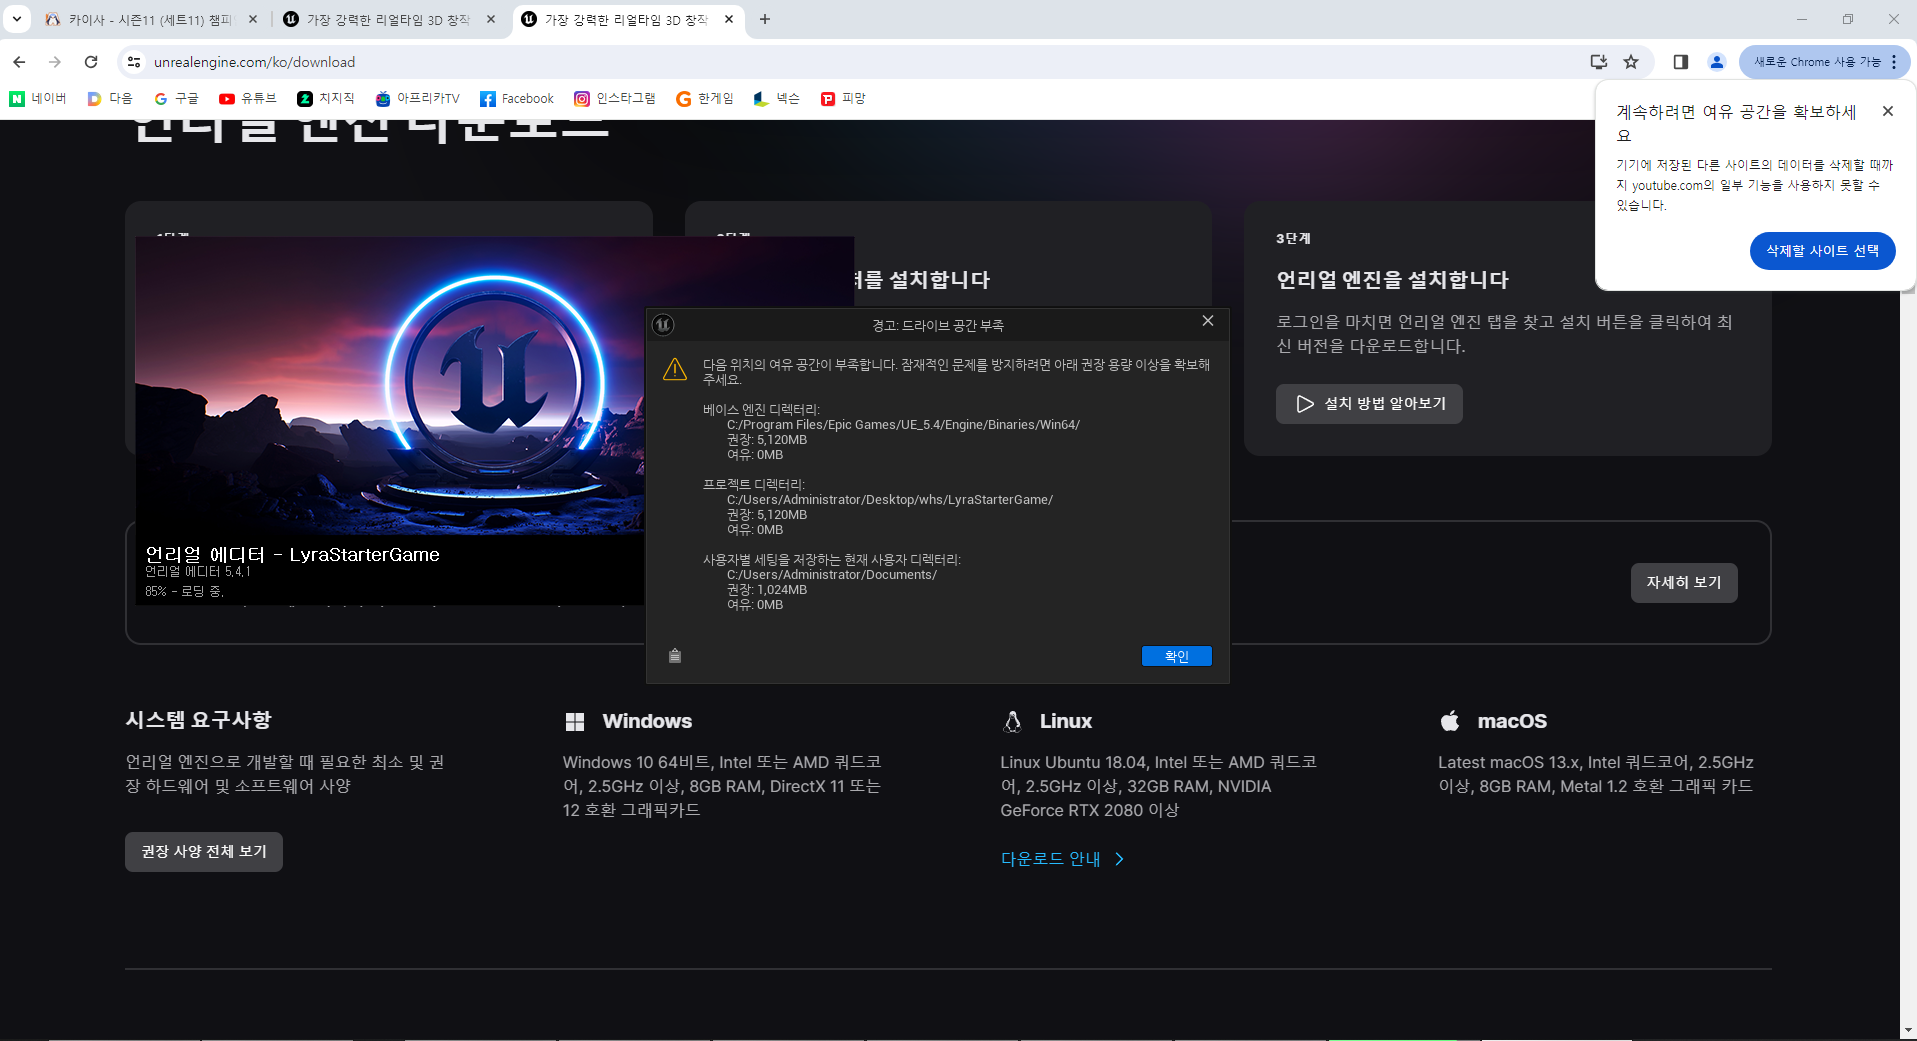Open the 다음 bookmark
This screenshot has width=1917, height=1041.
(110, 98)
